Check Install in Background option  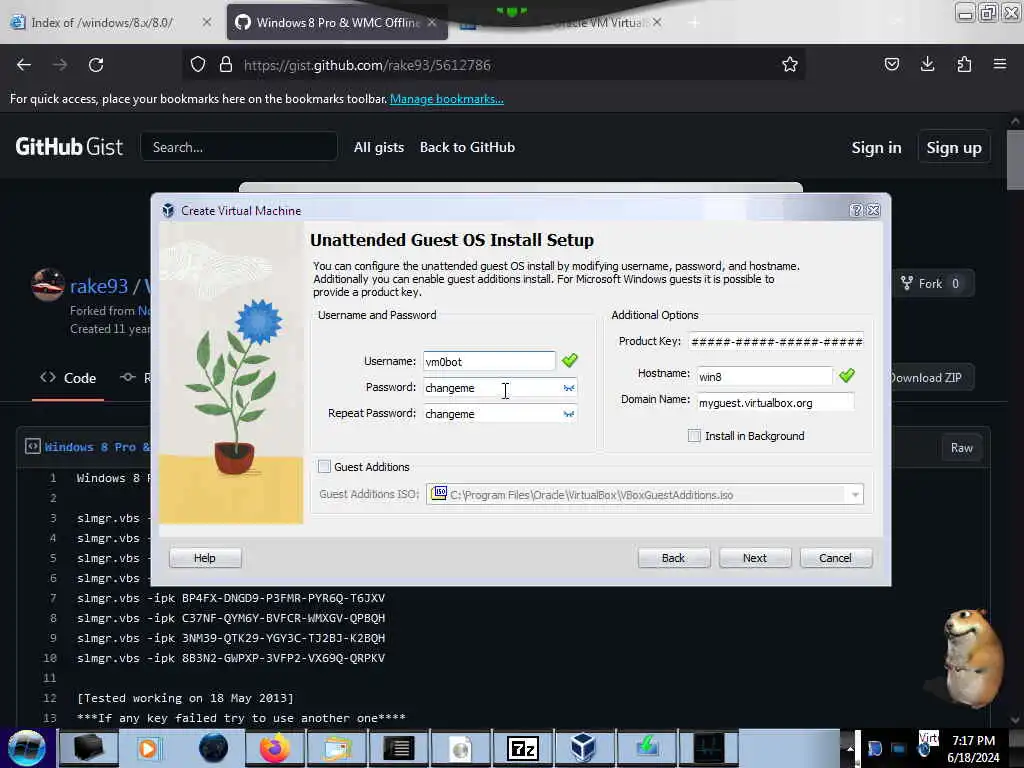694,436
